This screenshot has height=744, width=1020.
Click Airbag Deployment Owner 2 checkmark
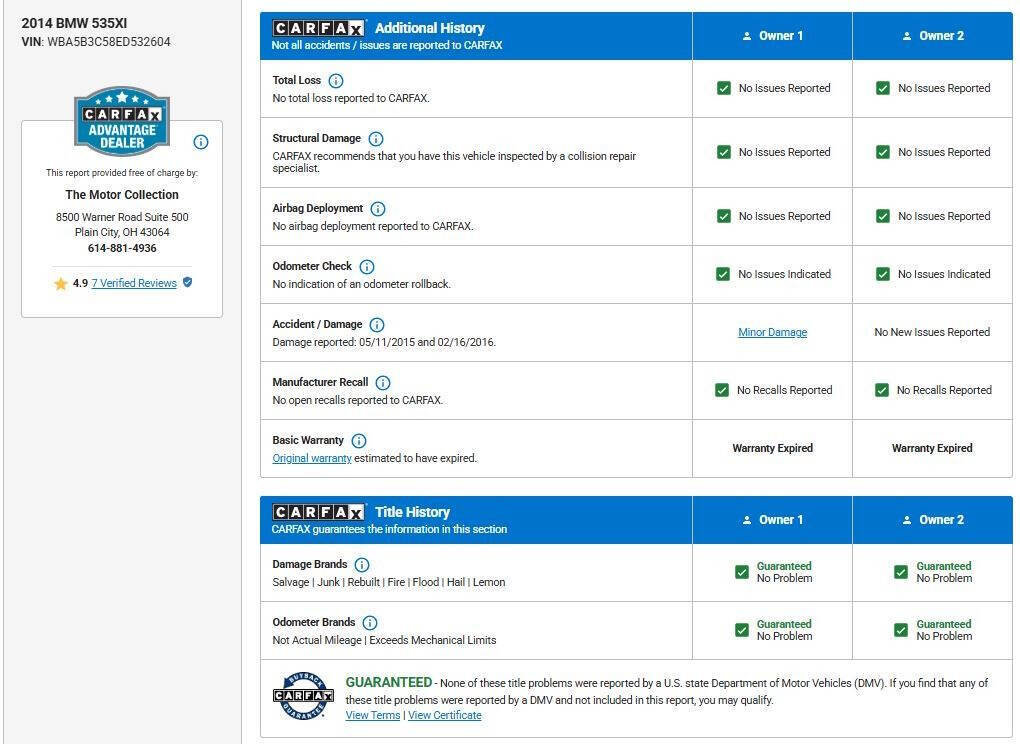point(883,216)
